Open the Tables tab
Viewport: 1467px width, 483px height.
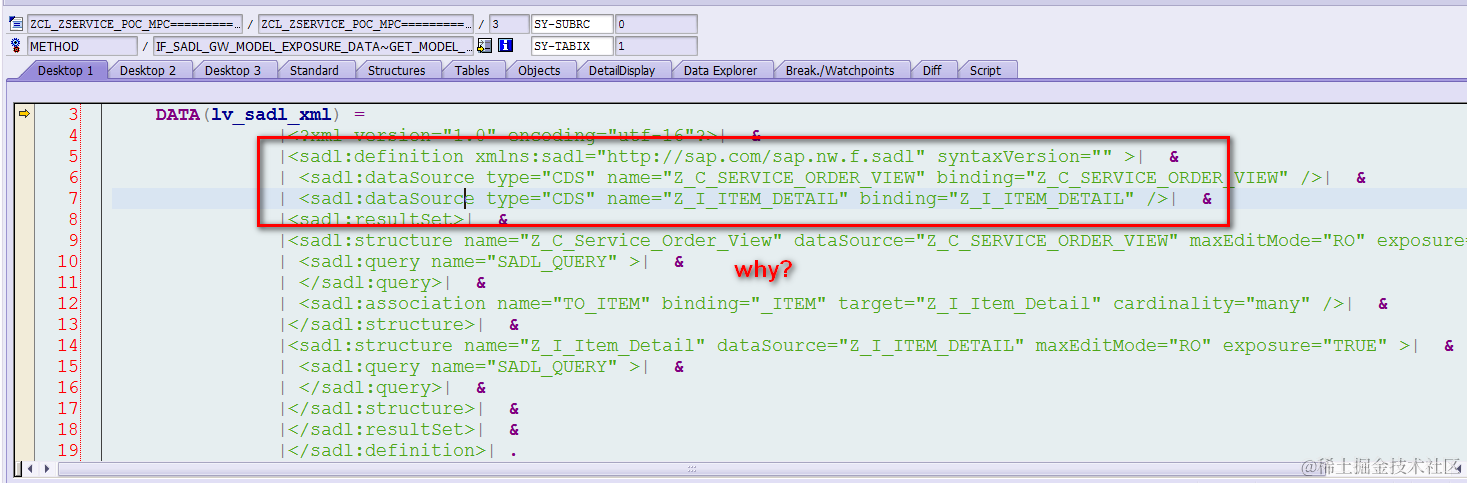click(472, 70)
